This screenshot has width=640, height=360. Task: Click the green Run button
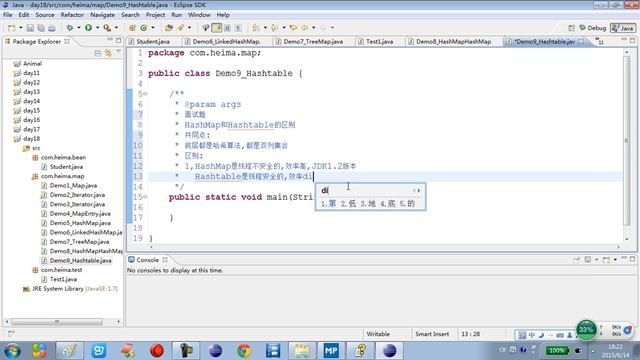[89, 28]
